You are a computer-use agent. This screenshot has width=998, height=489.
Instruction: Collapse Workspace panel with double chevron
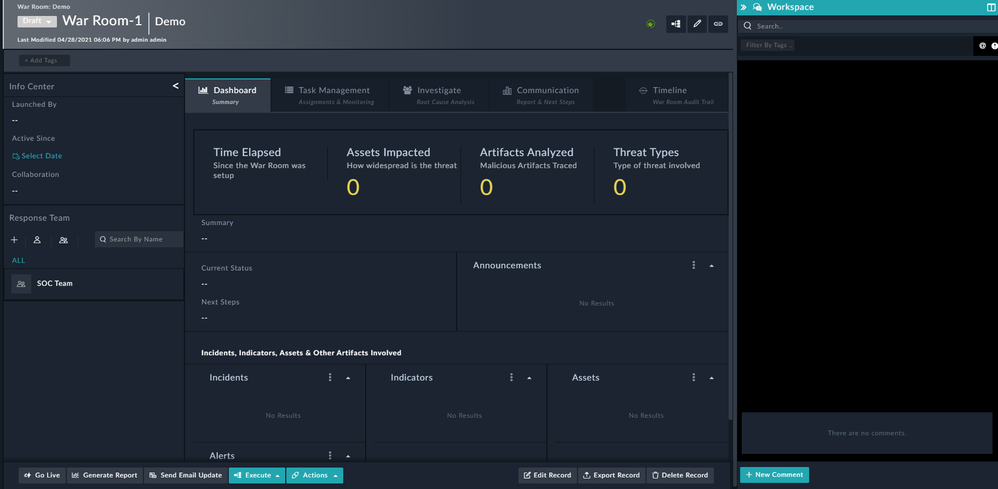click(743, 7)
